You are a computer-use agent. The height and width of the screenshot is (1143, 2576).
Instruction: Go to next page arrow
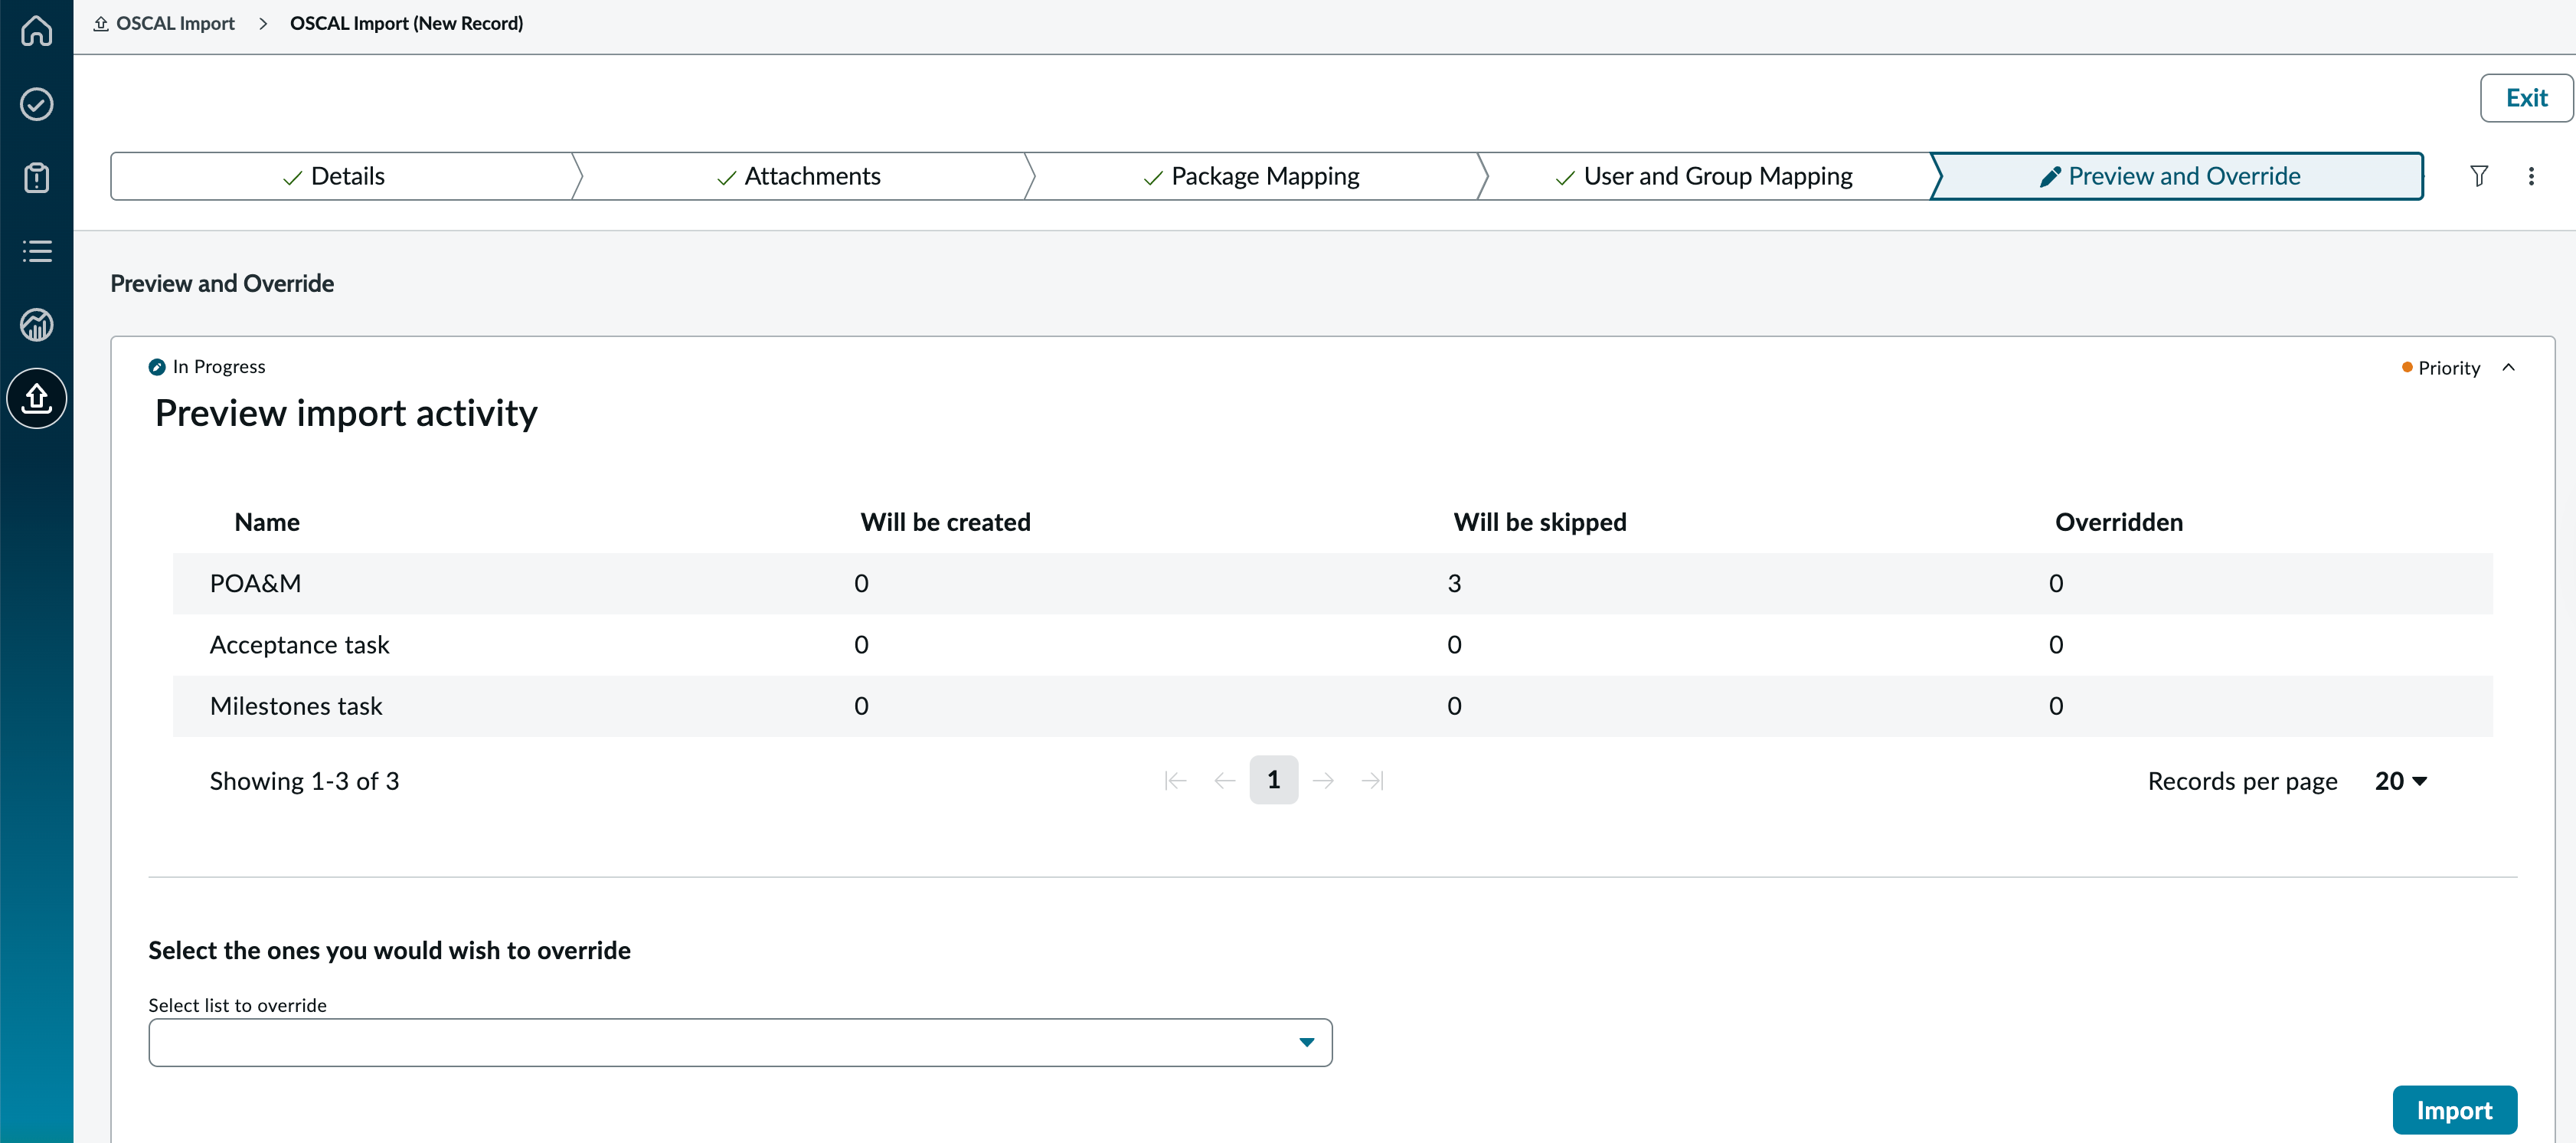point(1323,780)
